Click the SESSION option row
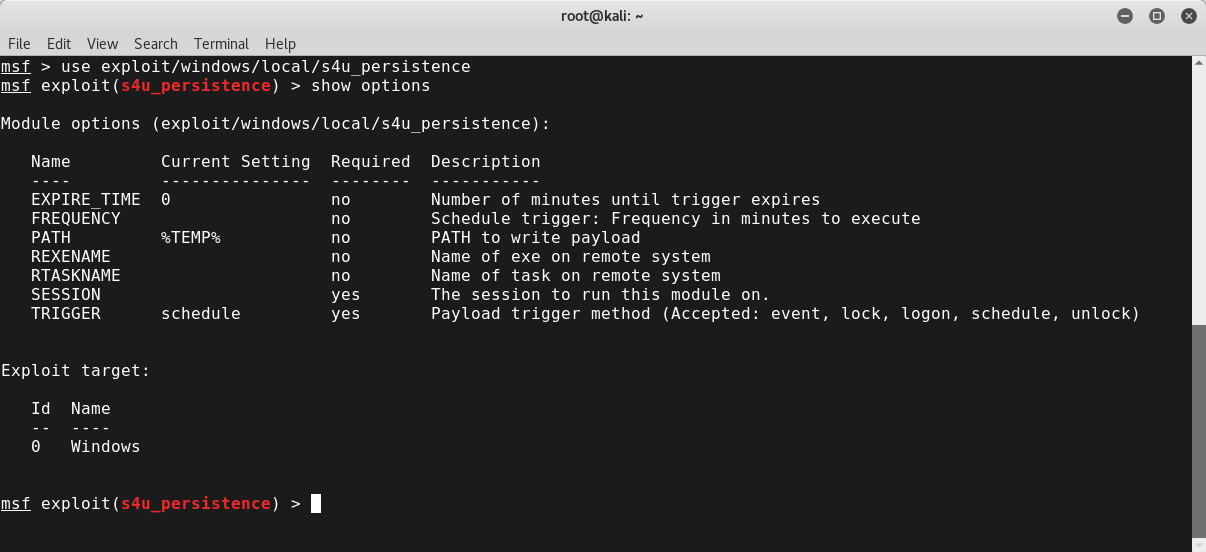Image resolution: width=1206 pixels, height=552 pixels. tap(400, 295)
